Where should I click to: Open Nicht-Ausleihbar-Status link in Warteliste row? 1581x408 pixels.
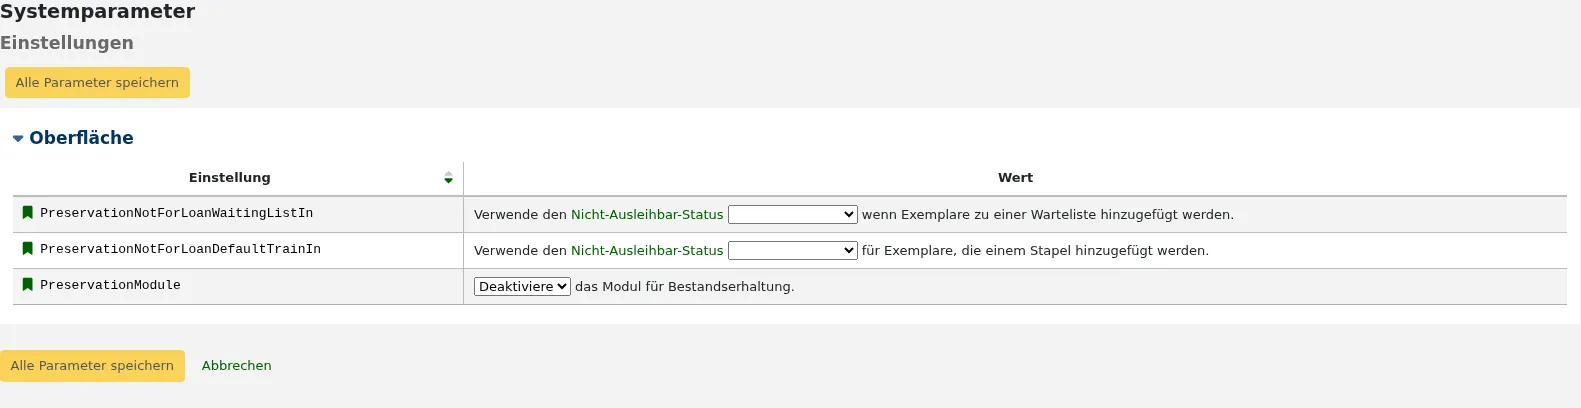647,215
